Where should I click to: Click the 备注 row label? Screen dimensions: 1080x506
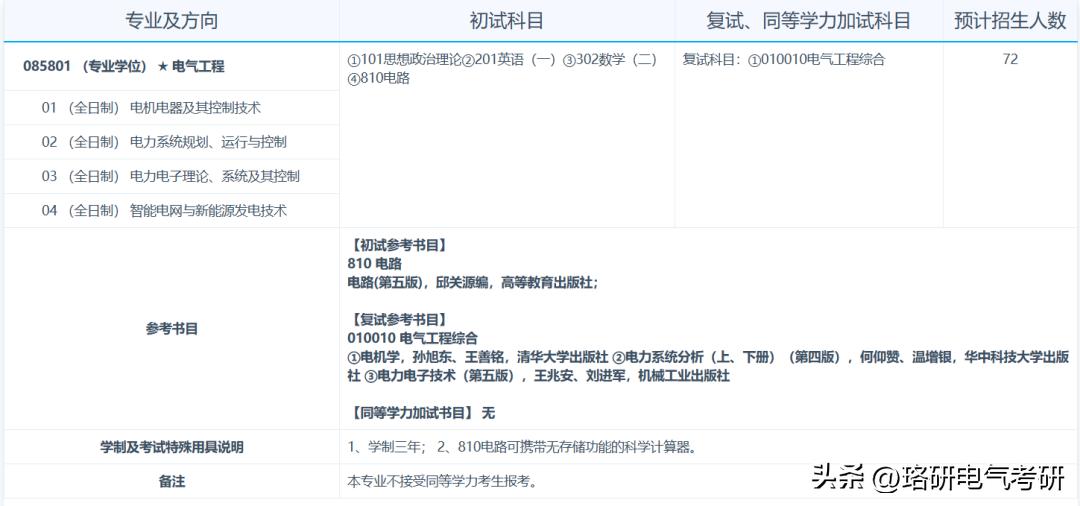point(172,481)
